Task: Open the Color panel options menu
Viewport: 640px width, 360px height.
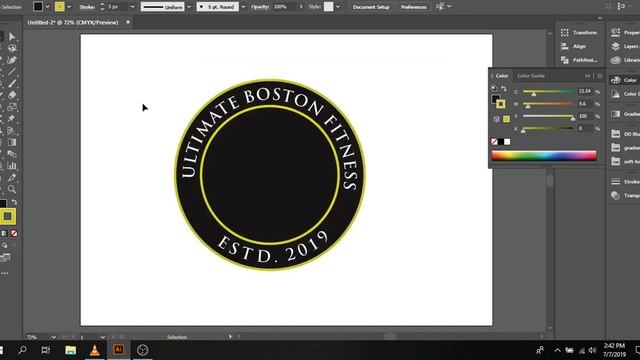Action: point(600,76)
